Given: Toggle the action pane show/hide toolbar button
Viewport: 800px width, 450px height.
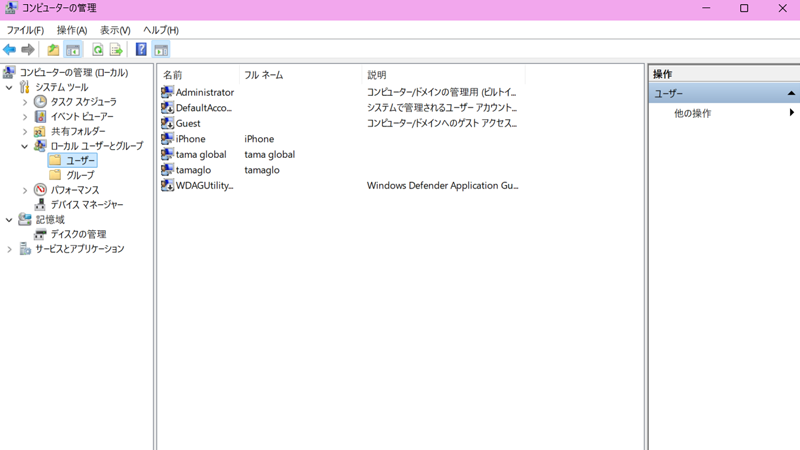Looking at the screenshot, I should [161, 50].
